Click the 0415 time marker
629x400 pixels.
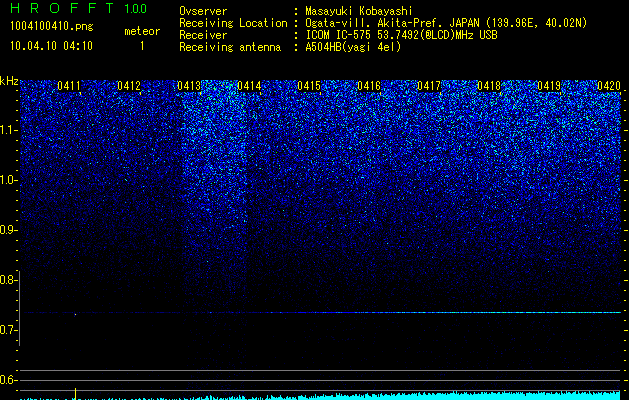[309, 86]
